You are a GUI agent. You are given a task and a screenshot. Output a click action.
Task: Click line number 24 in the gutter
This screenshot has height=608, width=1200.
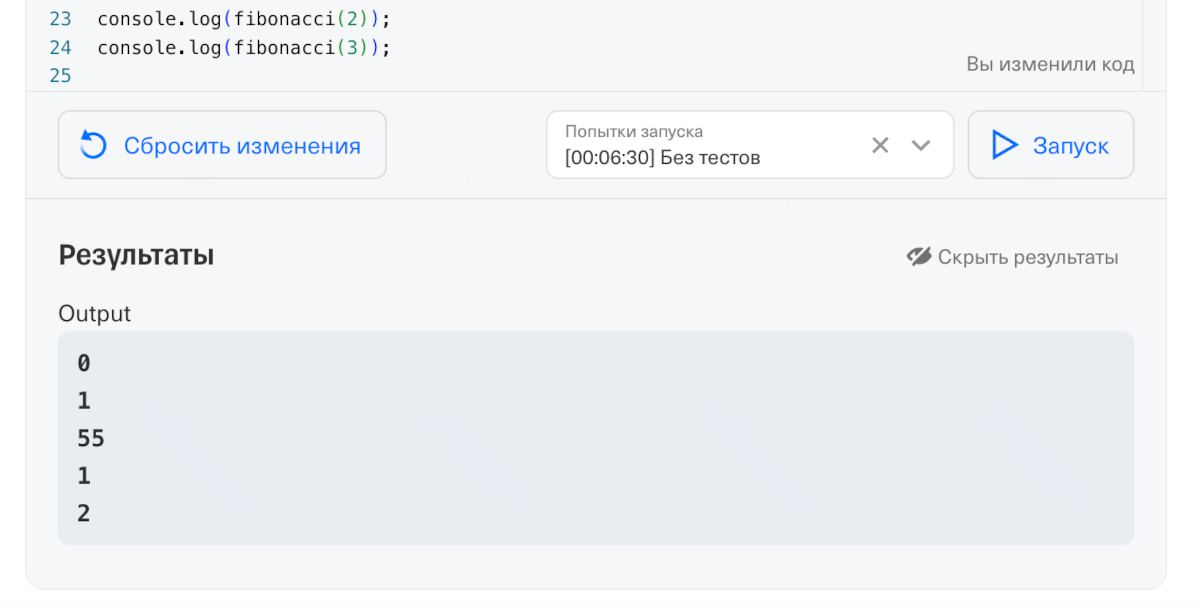60,47
